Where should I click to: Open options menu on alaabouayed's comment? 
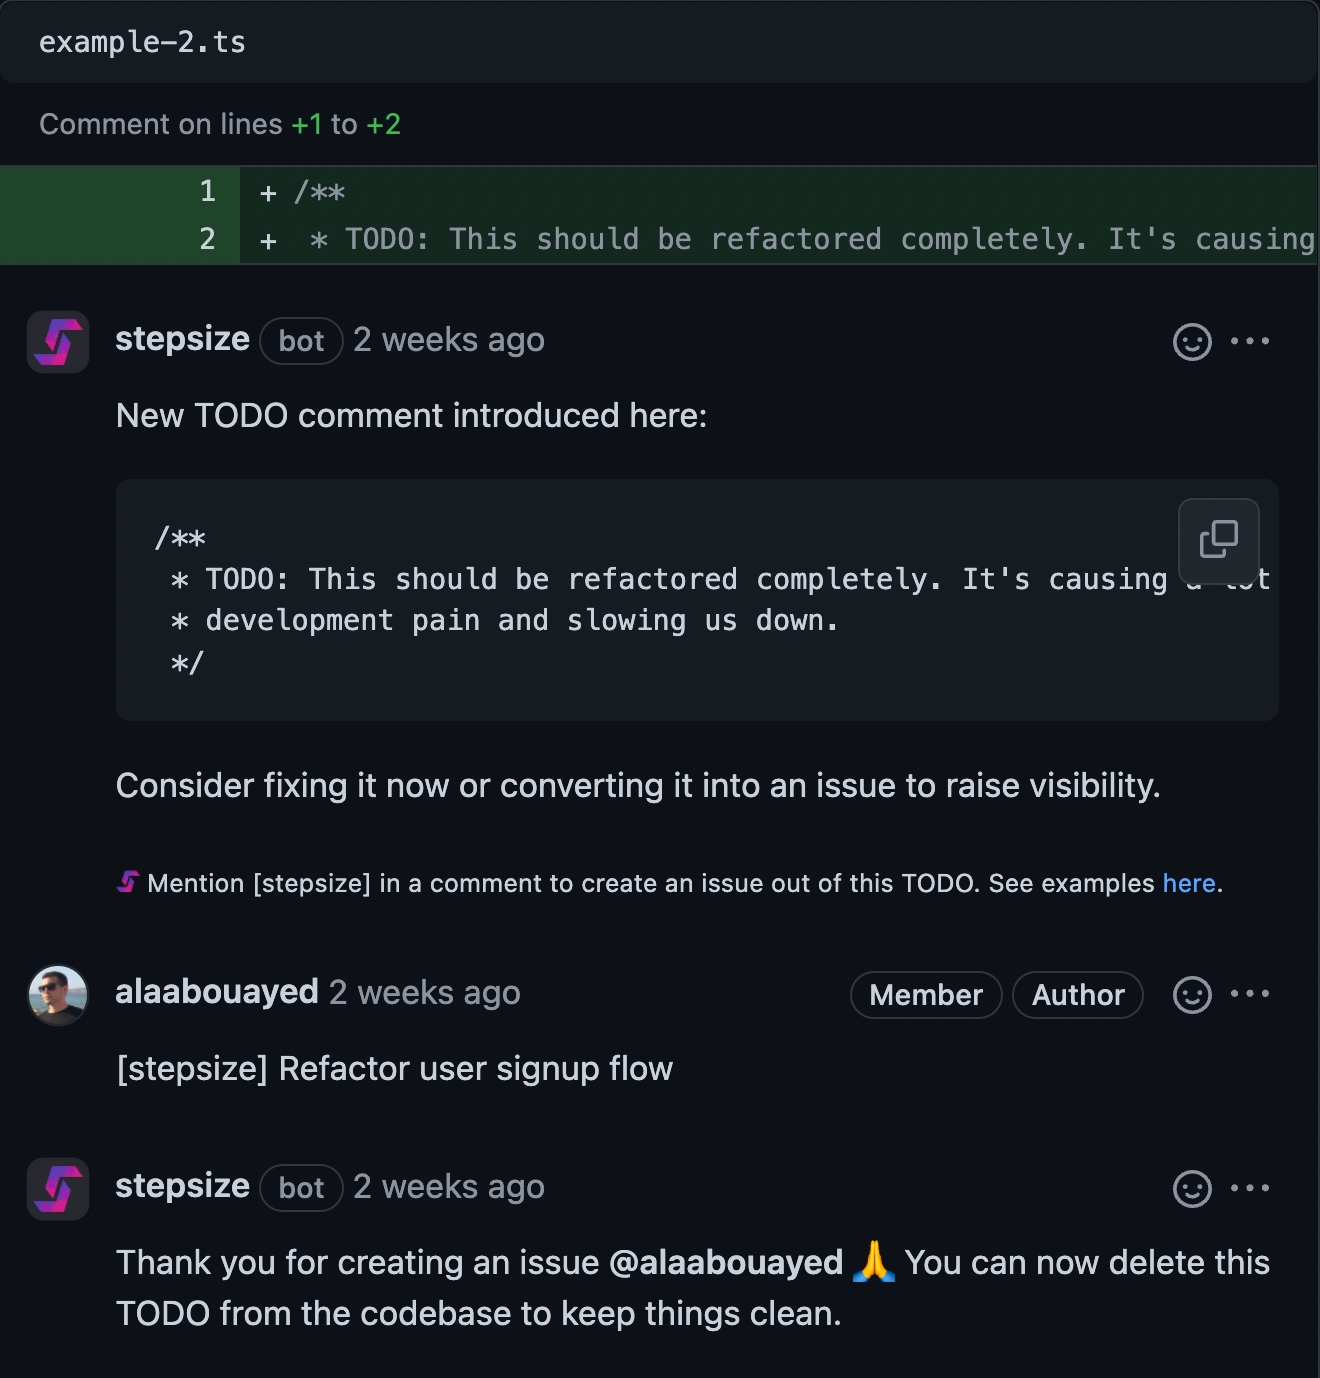(x=1250, y=994)
